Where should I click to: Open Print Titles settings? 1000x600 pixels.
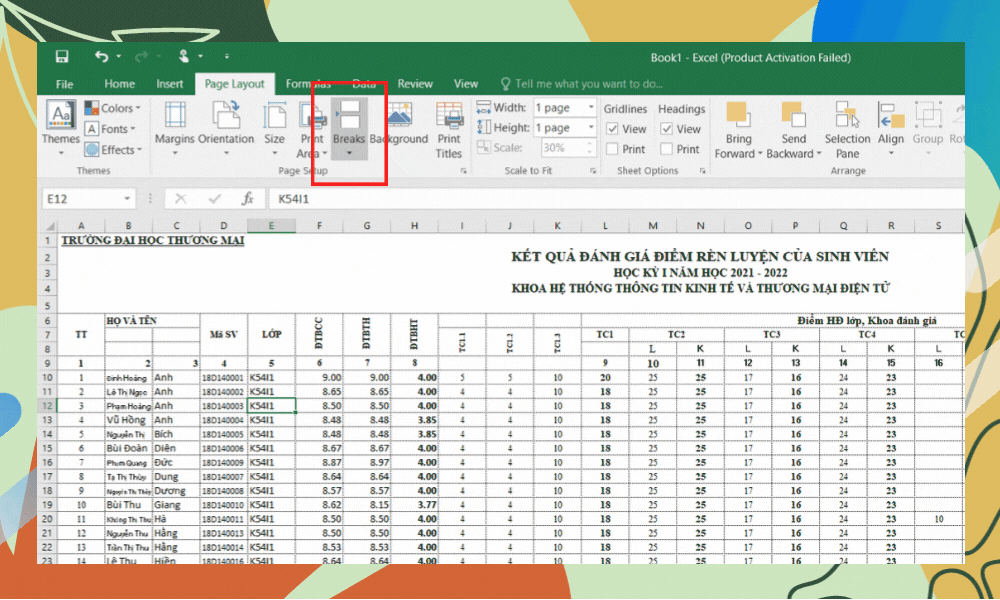coord(449,130)
